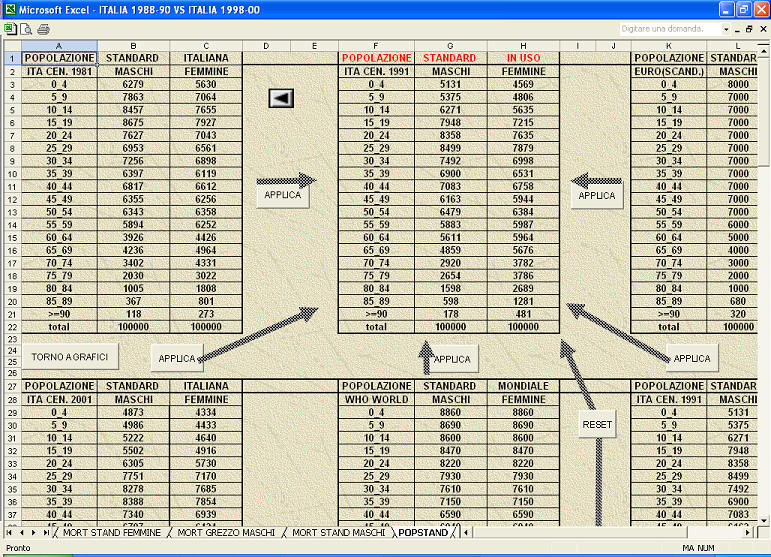
Task: Select cell 'ITA CEN. 2001'
Action: pyautogui.click(x=59, y=399)
